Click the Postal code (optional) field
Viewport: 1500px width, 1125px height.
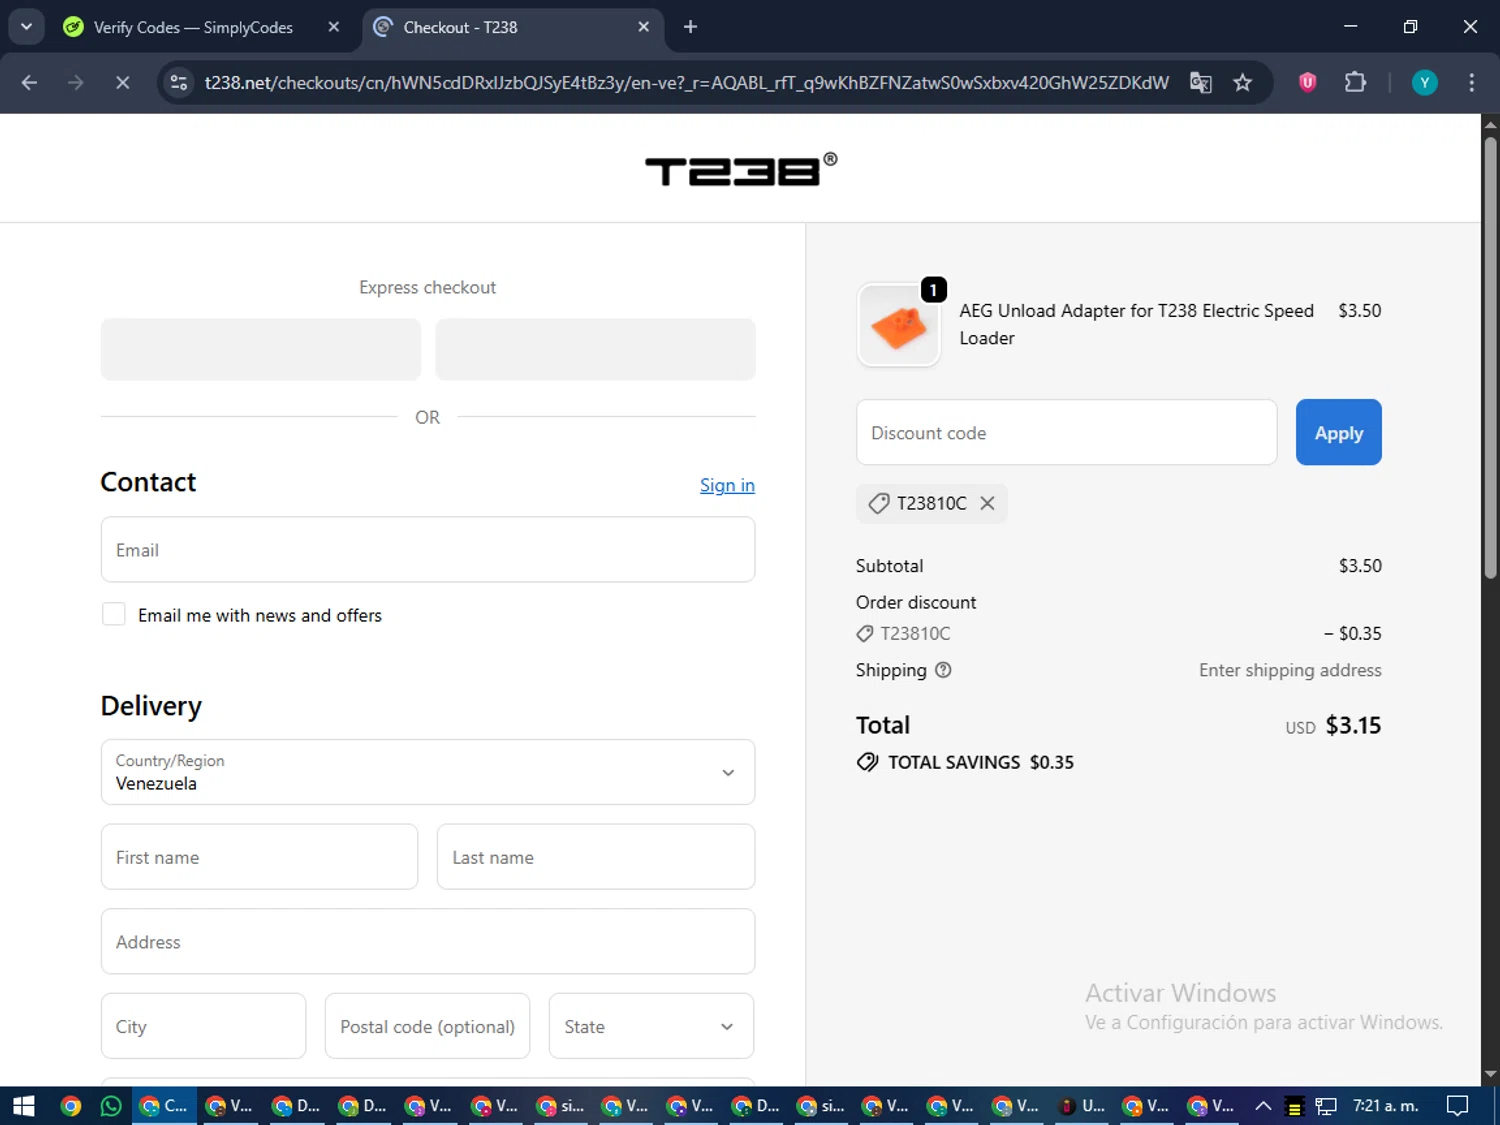[427, 1026]
